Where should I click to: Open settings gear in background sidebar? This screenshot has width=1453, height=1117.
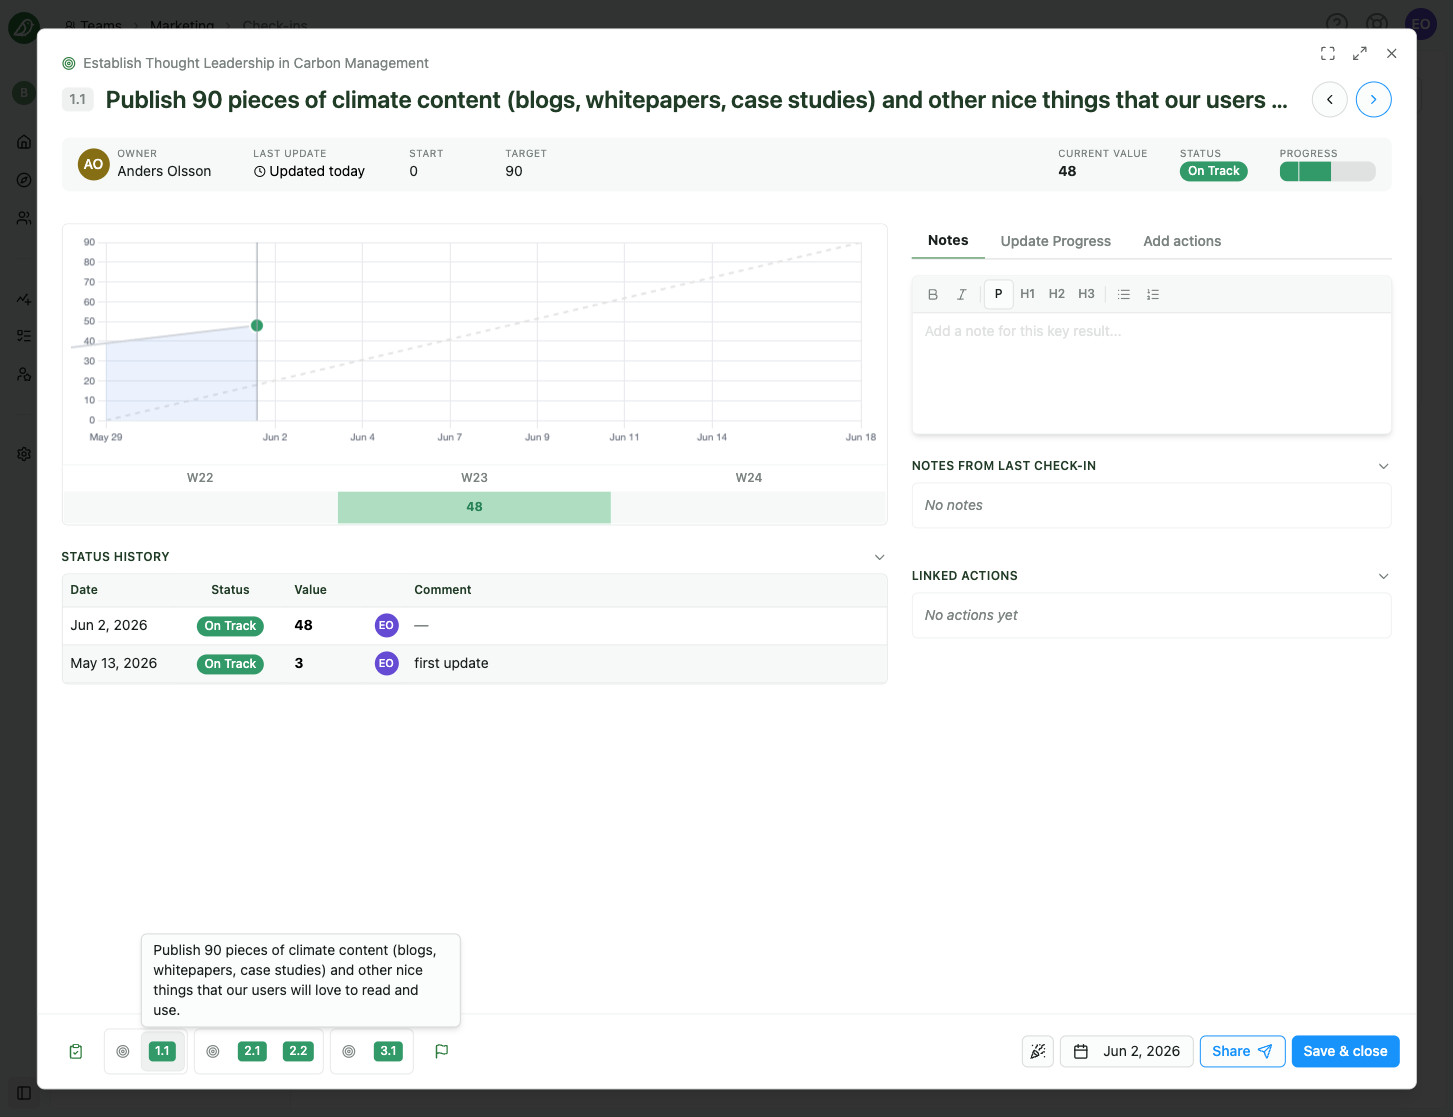[24, 453]
